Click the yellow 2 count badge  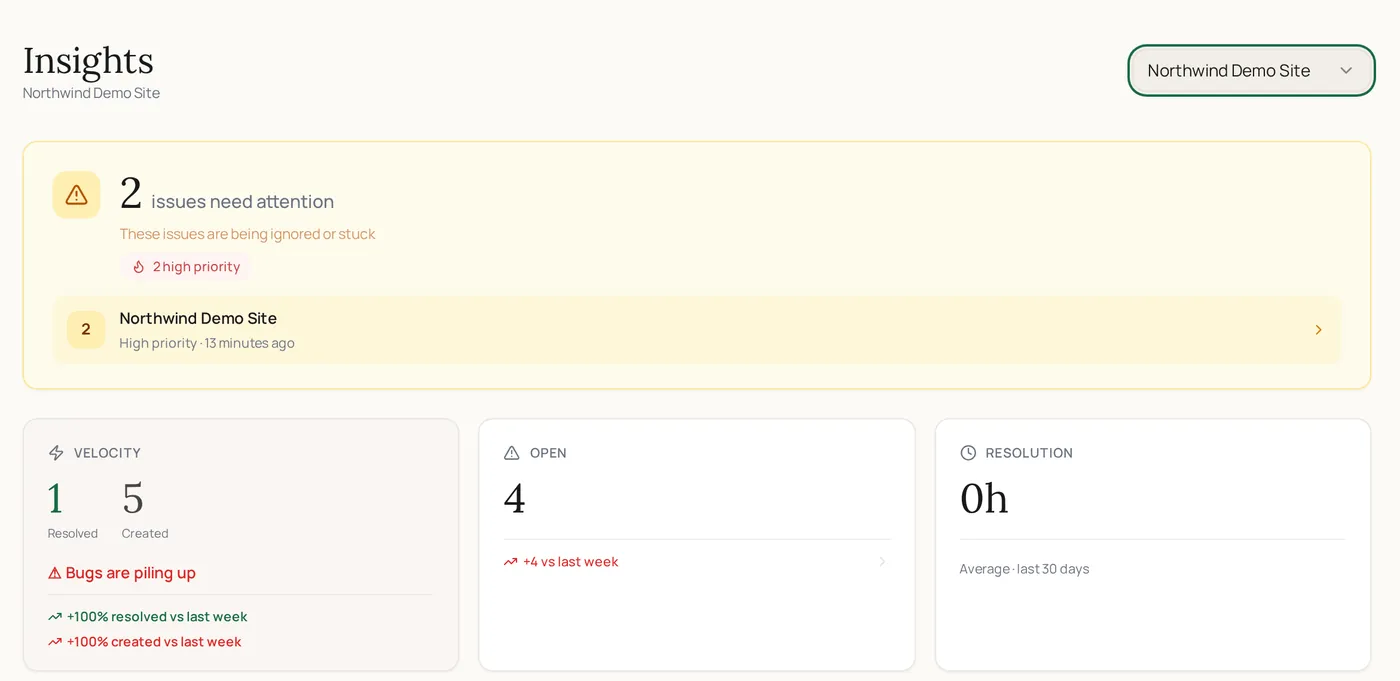(86, 330)
